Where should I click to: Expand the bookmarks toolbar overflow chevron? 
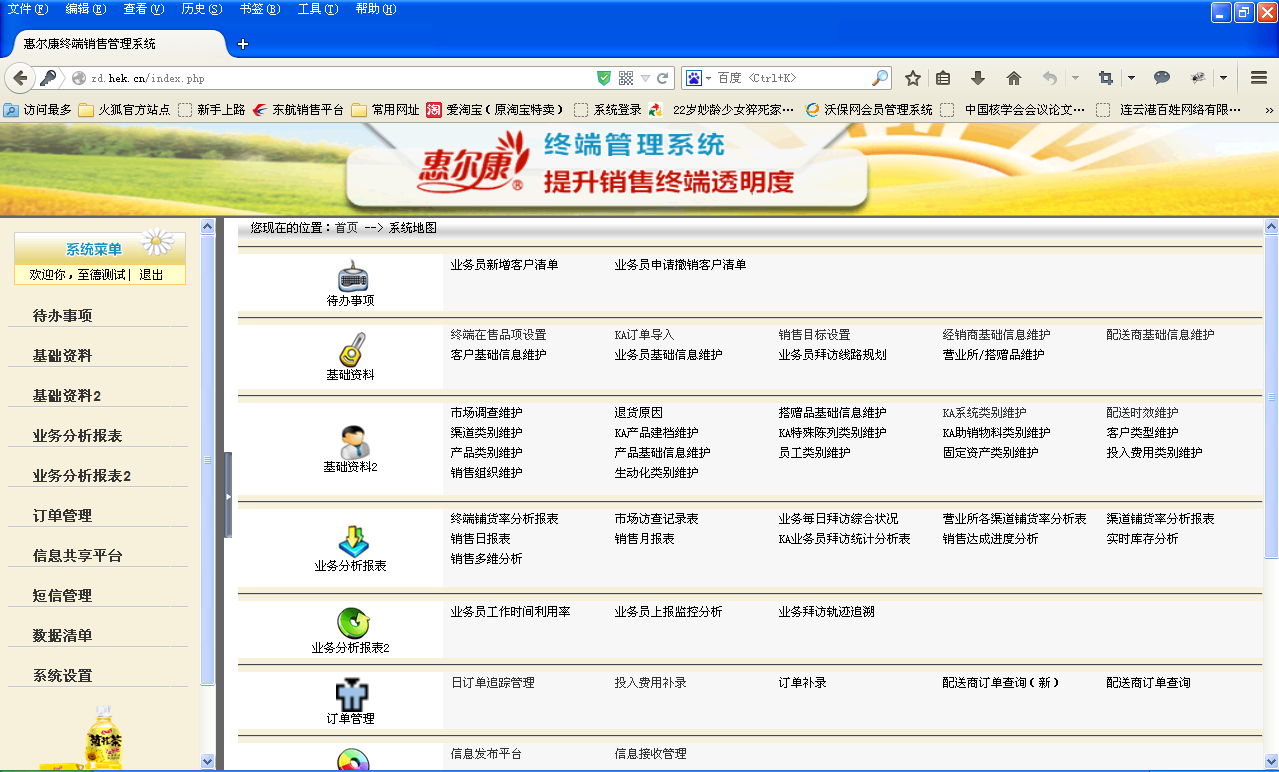click(x=1269, y=110)
